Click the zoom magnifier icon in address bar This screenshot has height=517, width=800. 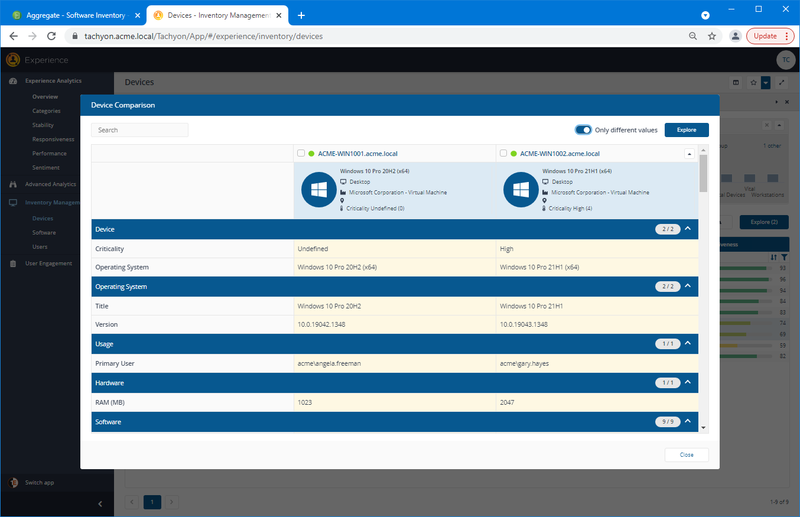point(693,36)
